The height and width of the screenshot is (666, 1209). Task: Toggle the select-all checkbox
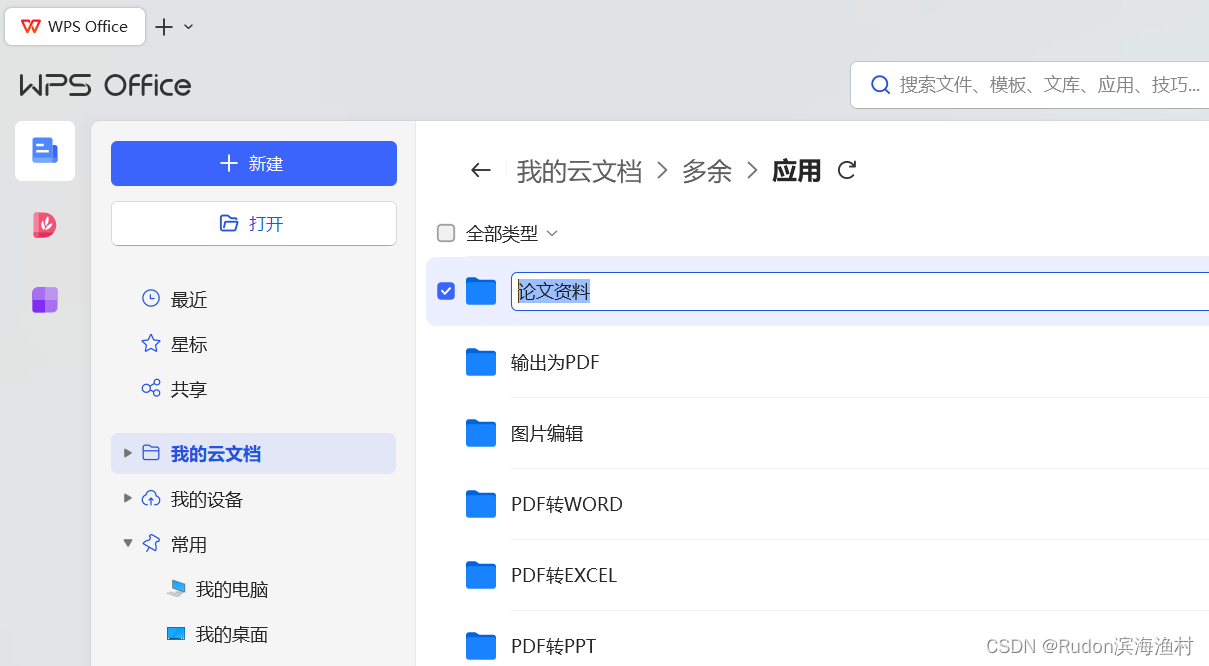pyautogui.click(x=446, y=233)
